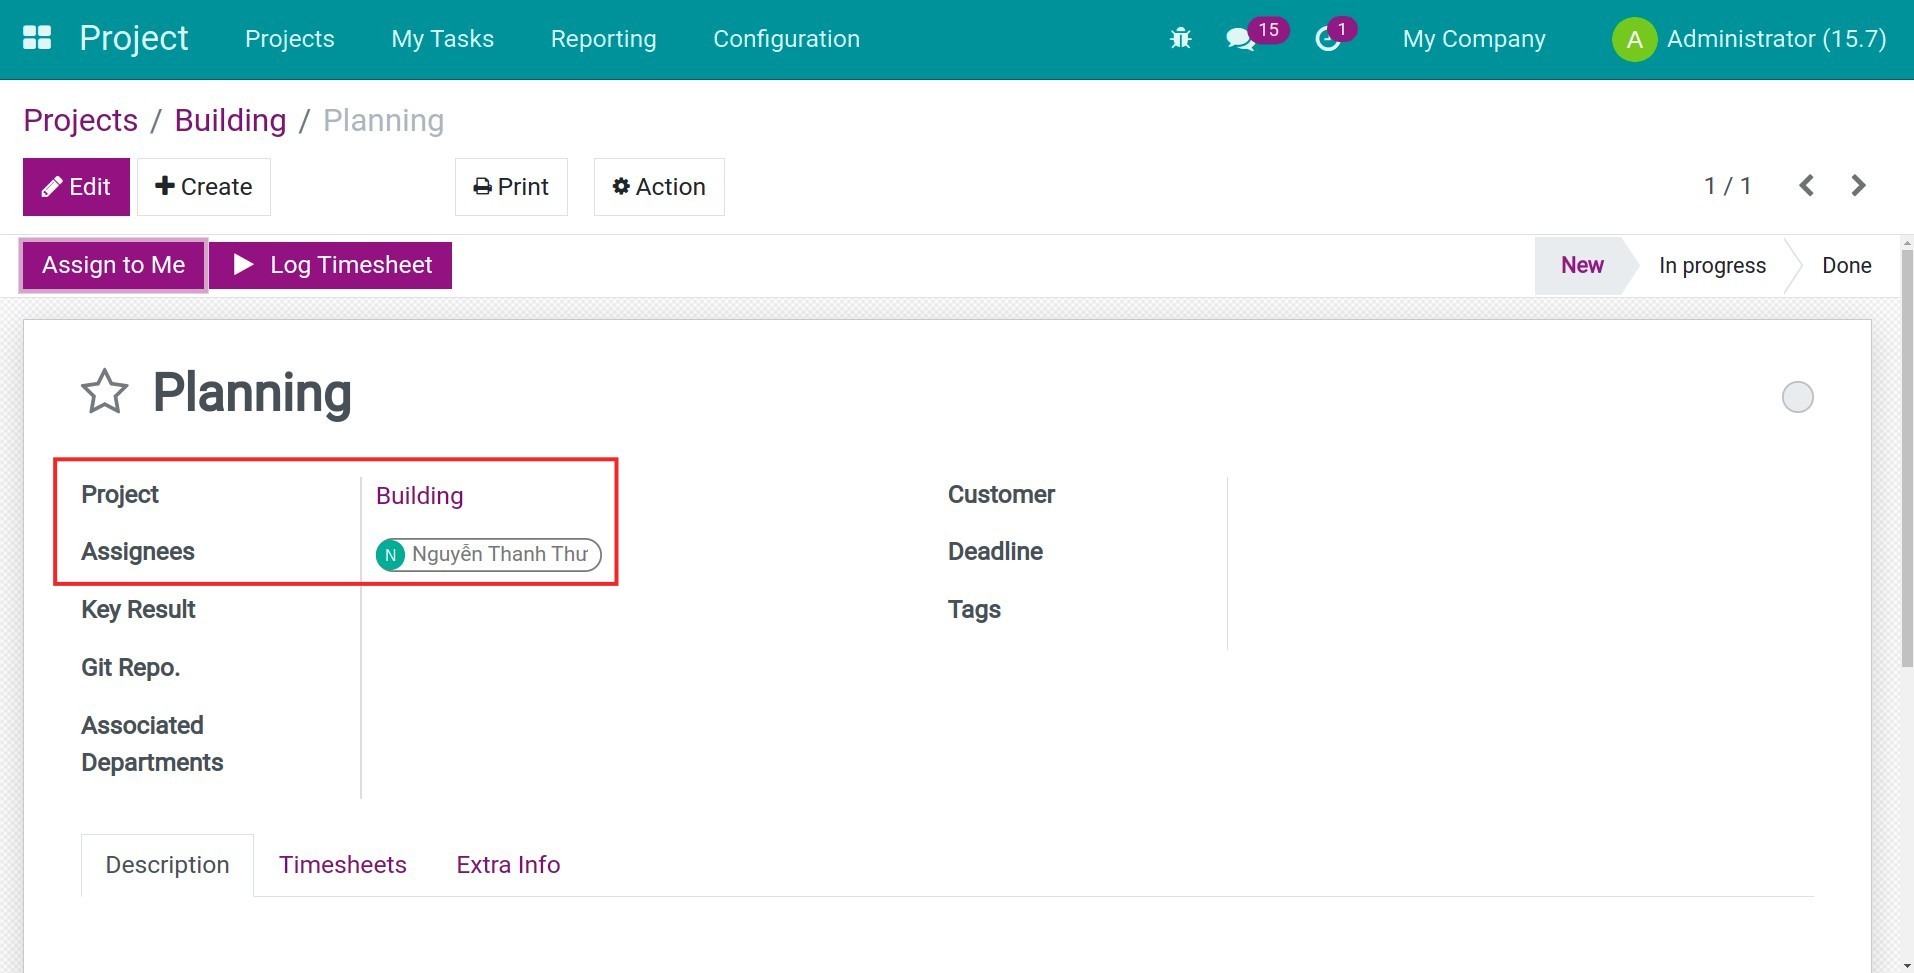
Task: Go to the previous record arrow
Action: [1806, 186]
